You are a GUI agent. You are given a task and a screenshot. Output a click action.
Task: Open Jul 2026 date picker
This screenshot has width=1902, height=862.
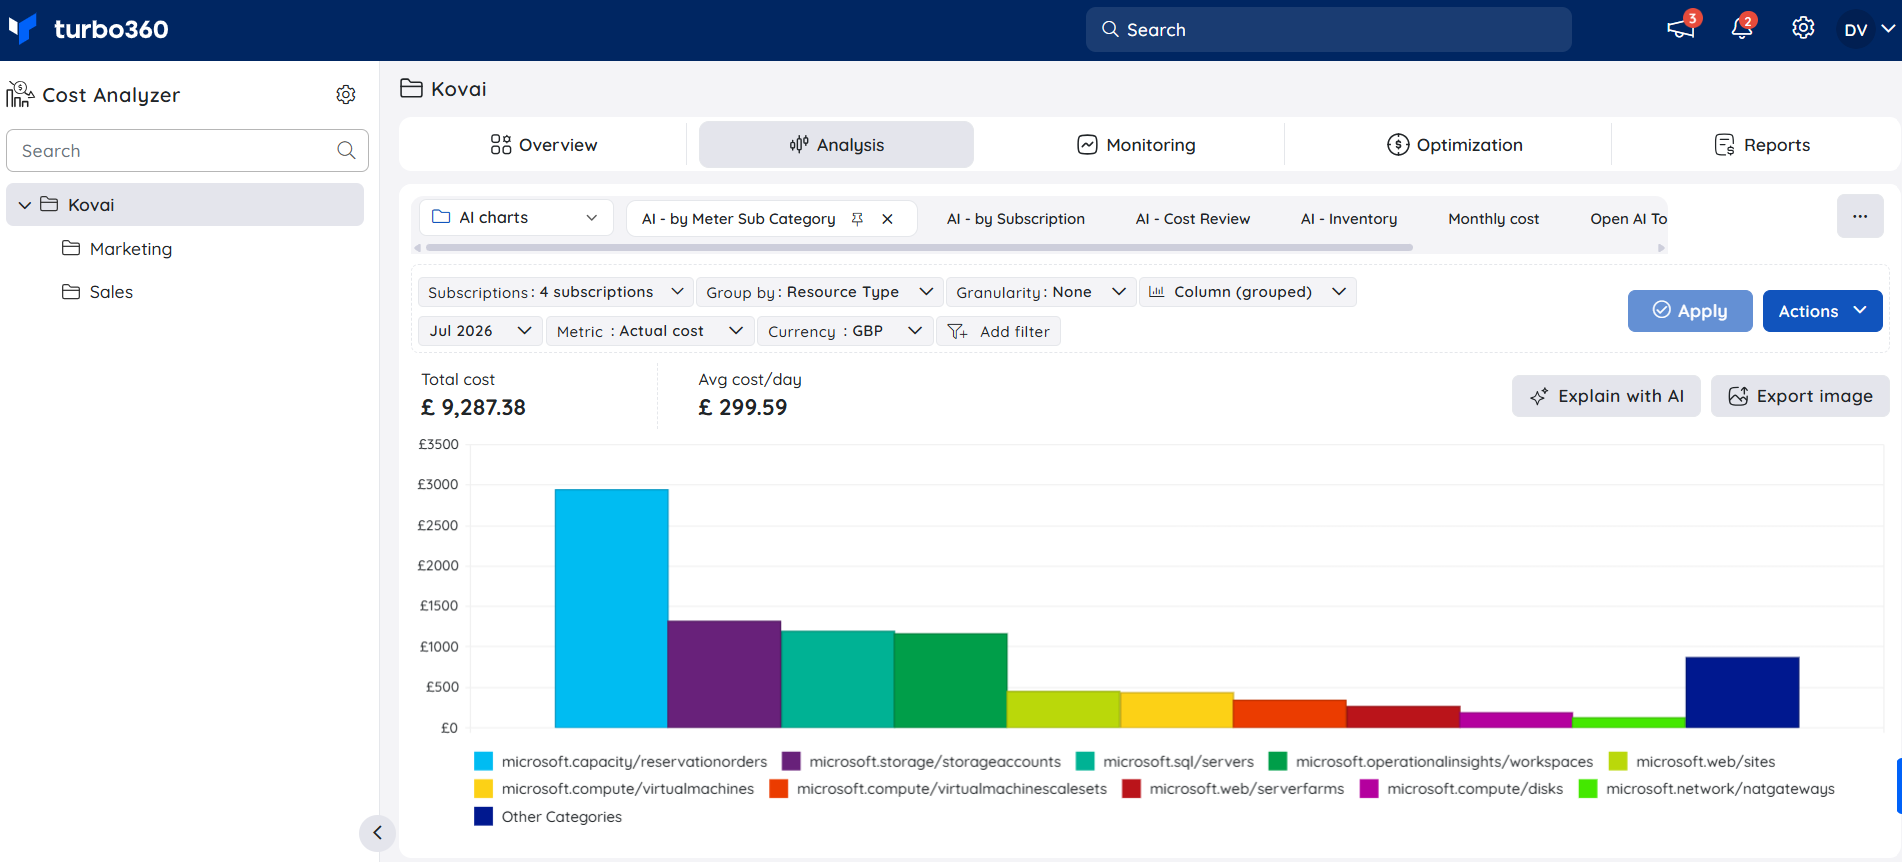pyautogui.click(x=480, y=331)
